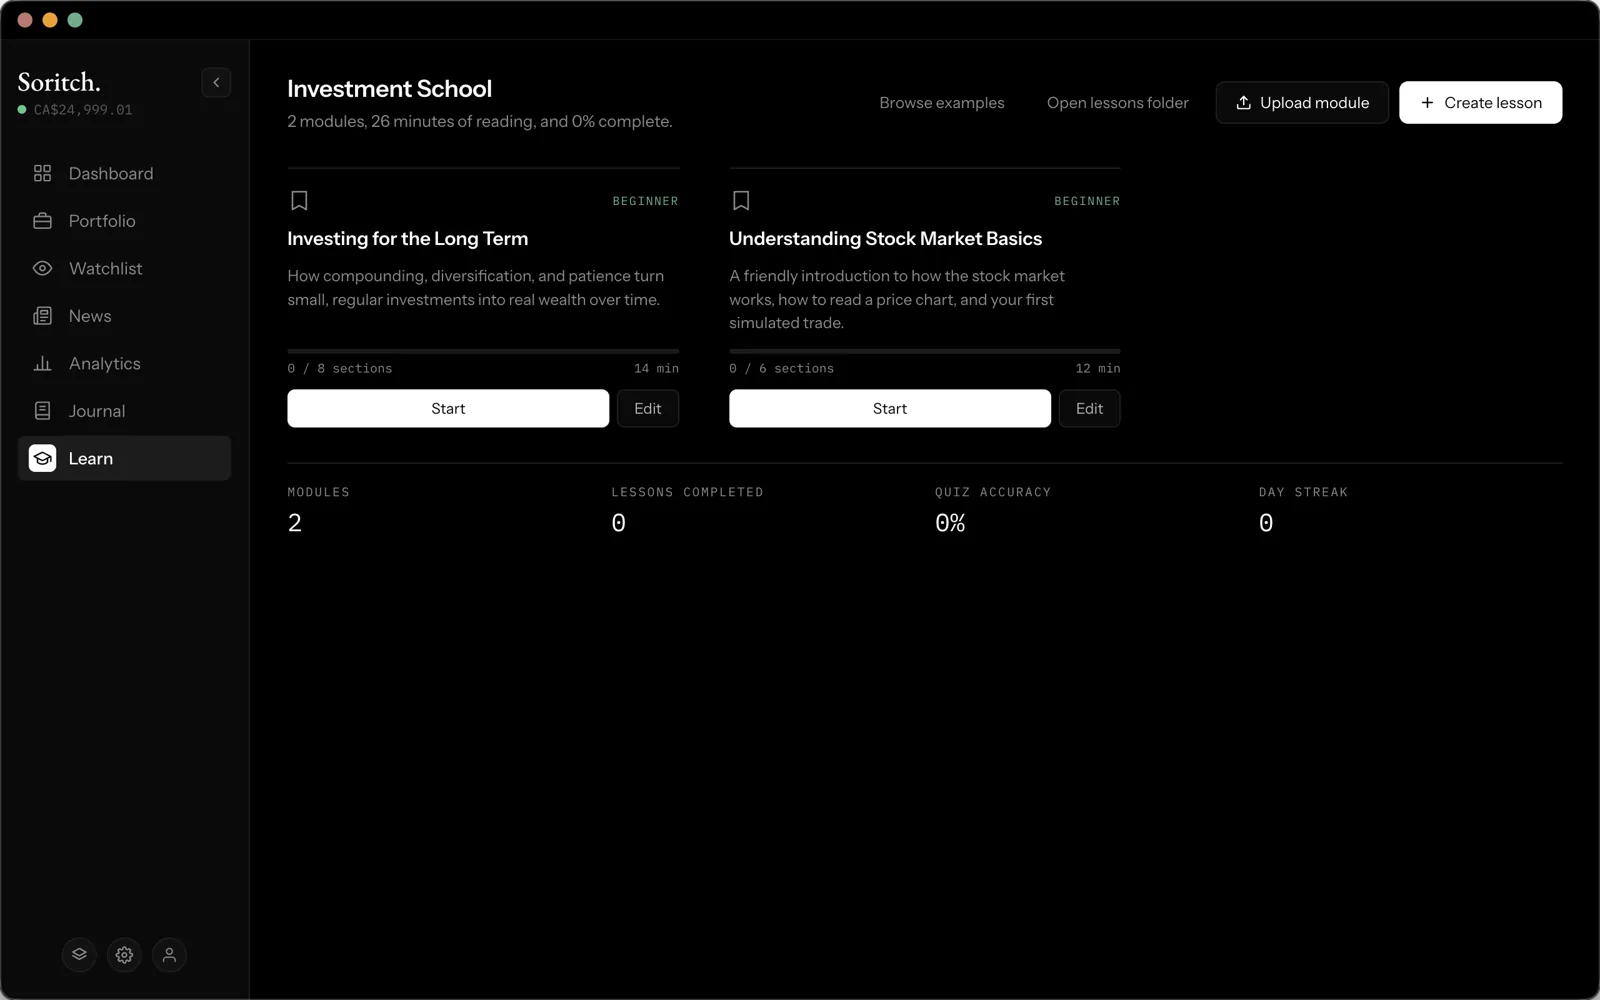Open the Portfolio briefcase icon
Viewport: 1600px width, 1000px height.
42,221
